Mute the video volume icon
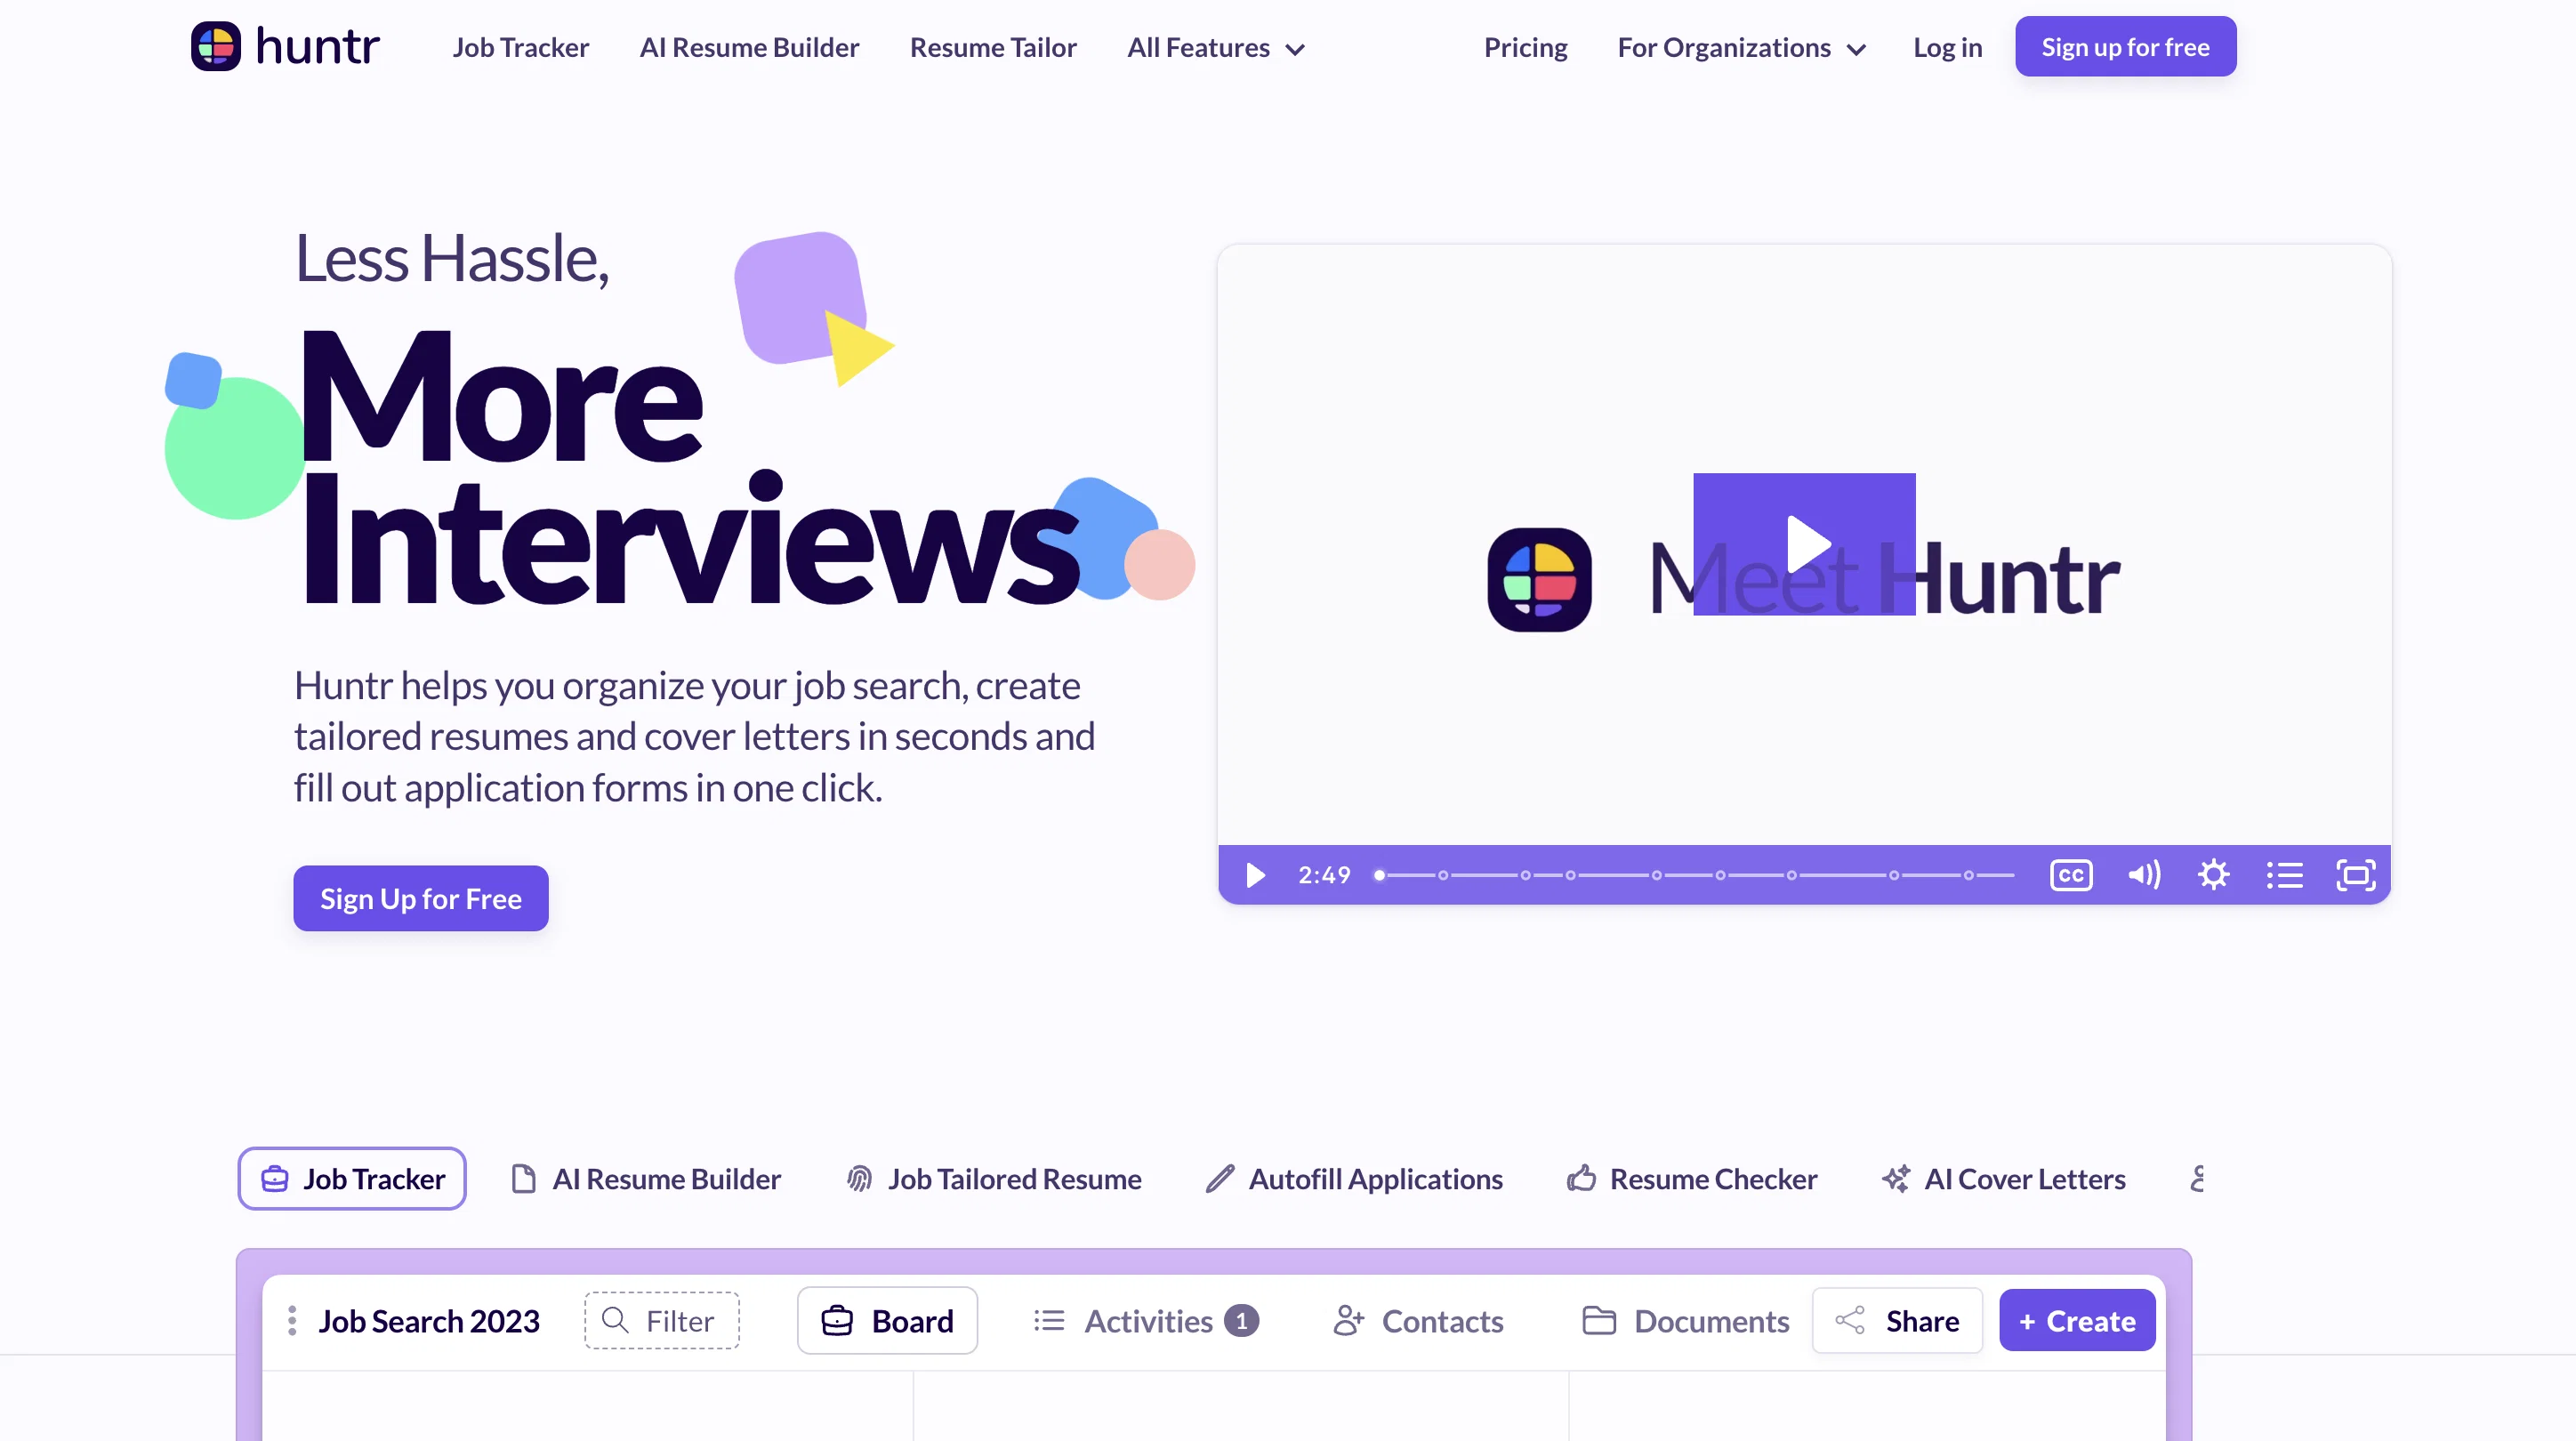 click(2144, 875)
